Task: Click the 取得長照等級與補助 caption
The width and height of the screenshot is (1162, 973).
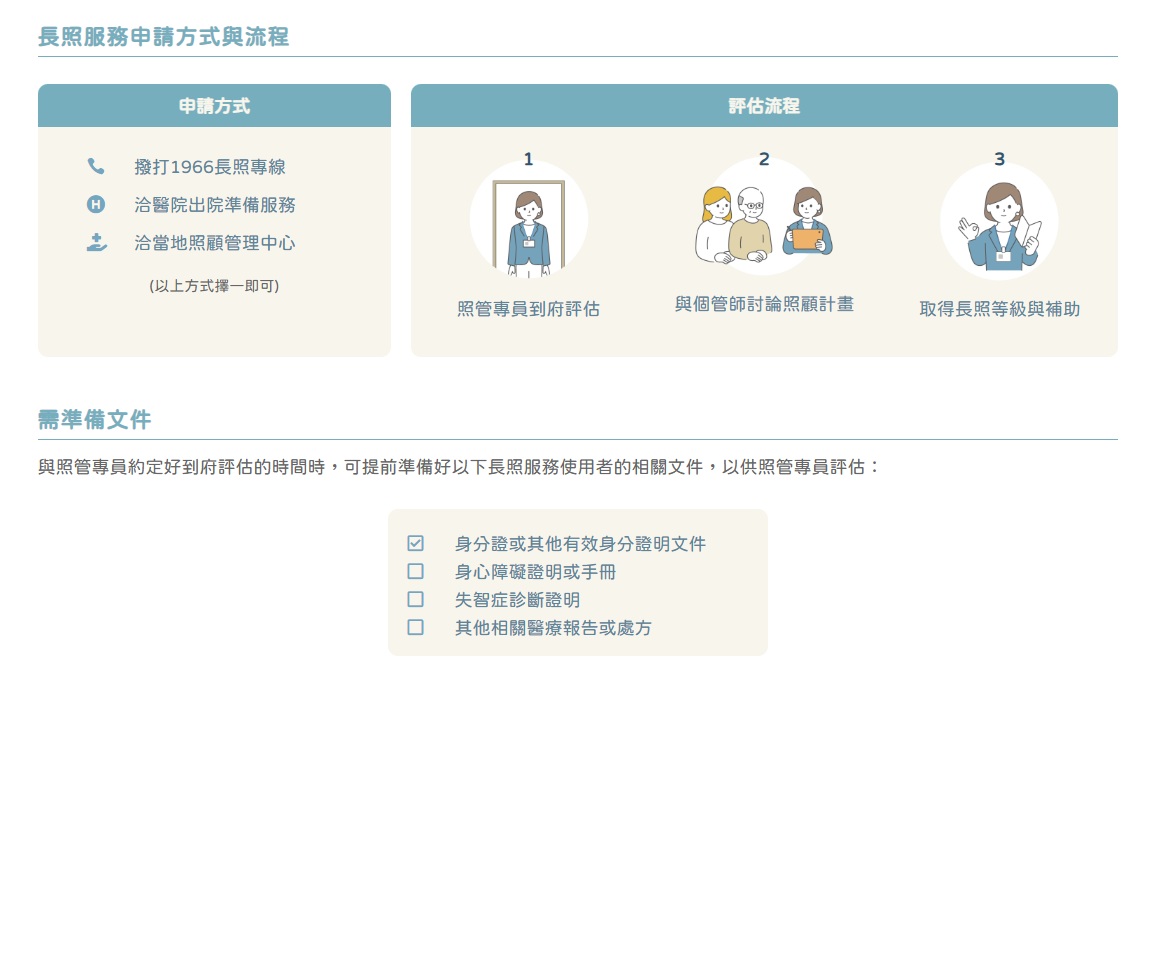Action: 999,309
